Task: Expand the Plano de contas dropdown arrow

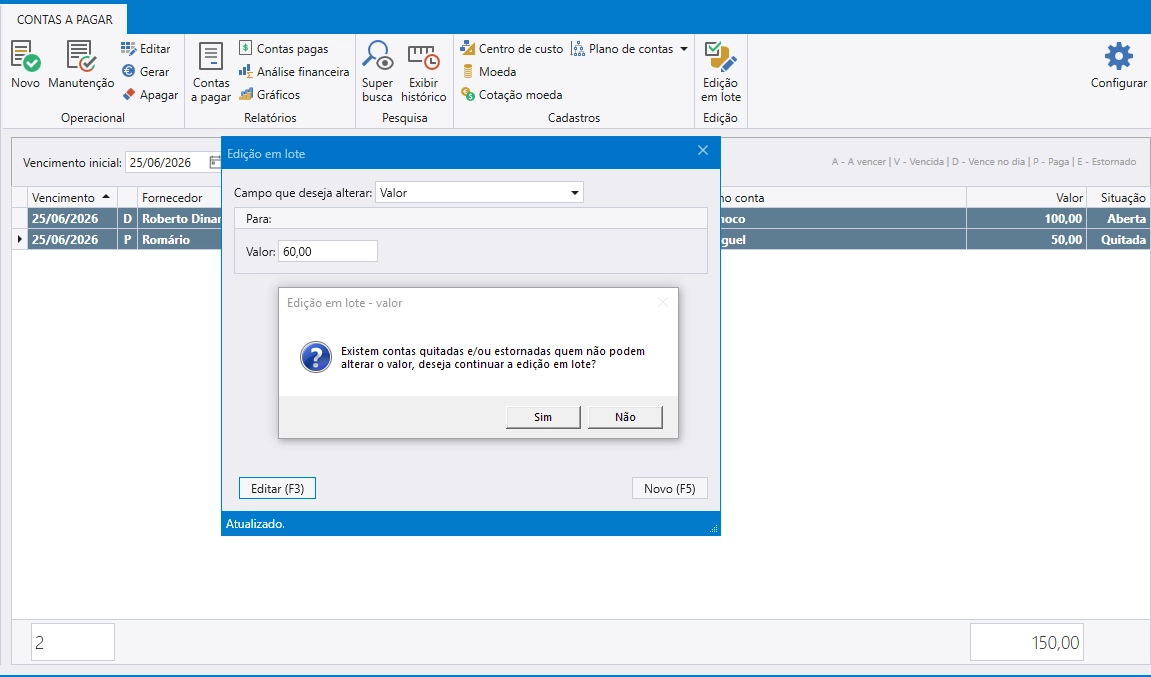Action: coord(684,48)
